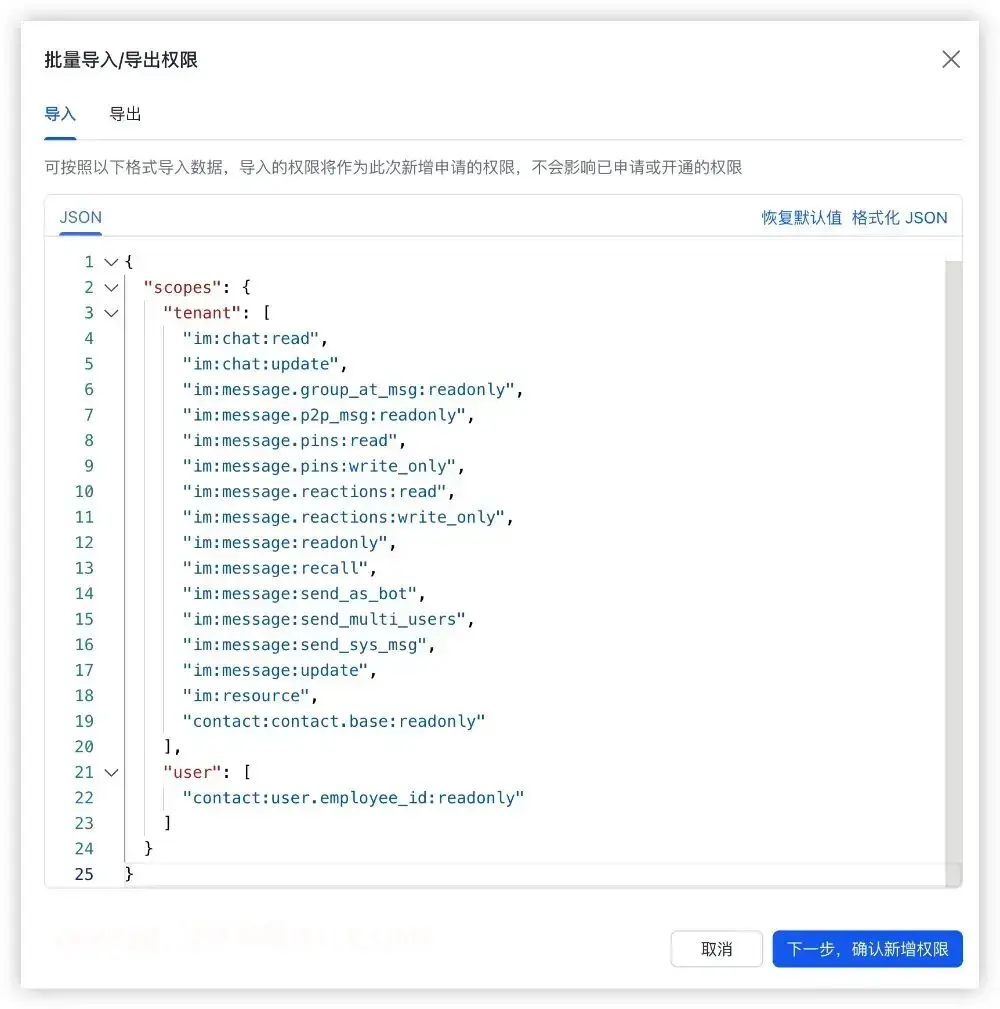Click line number 10 in the editor
Image resolution: width=1000 pixels, height=1009 pixels.
(86, 491)
